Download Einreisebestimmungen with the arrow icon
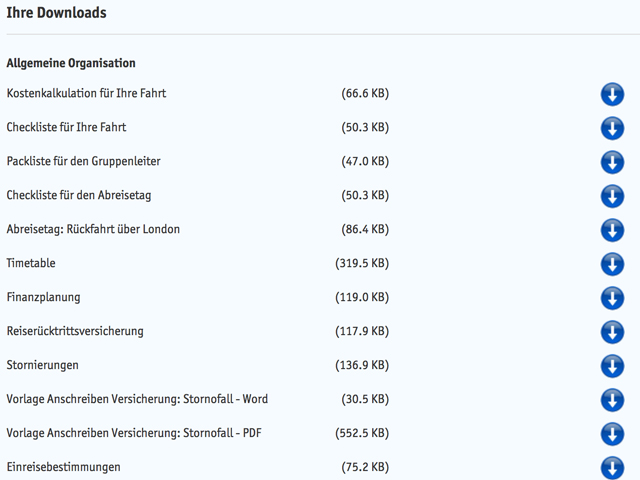Viewport: 640px width, 480px height. point(612,467)
